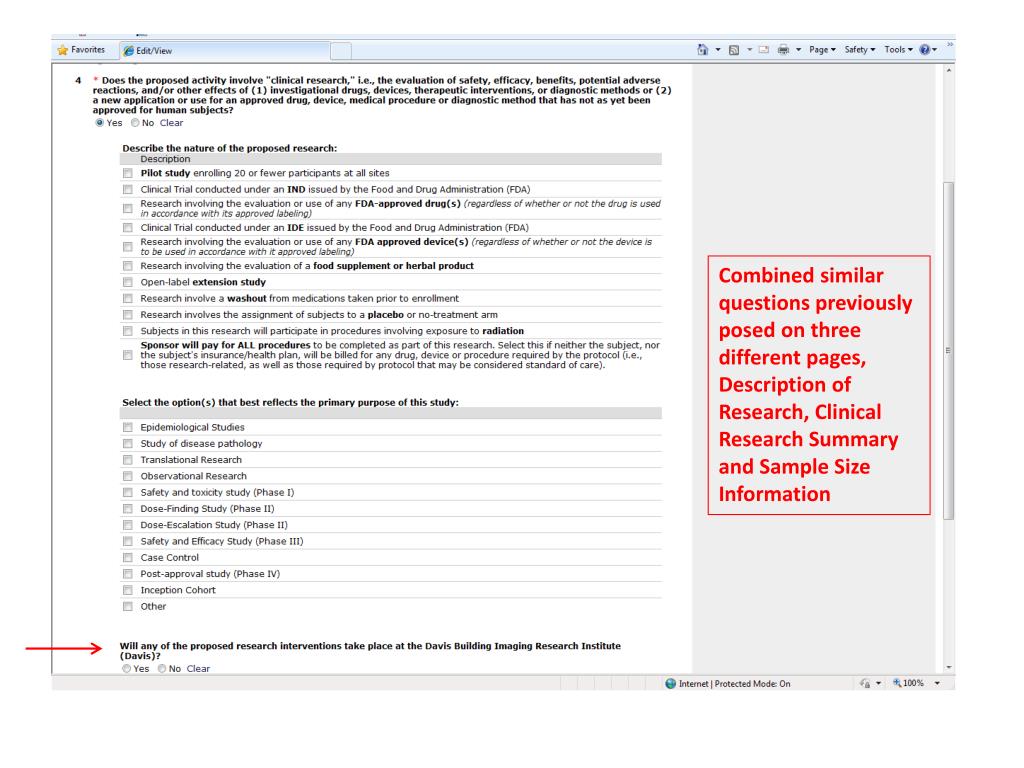Click the security lock icon
Viewport: 1024px width, 768px height.
click(x=865, y=684)
